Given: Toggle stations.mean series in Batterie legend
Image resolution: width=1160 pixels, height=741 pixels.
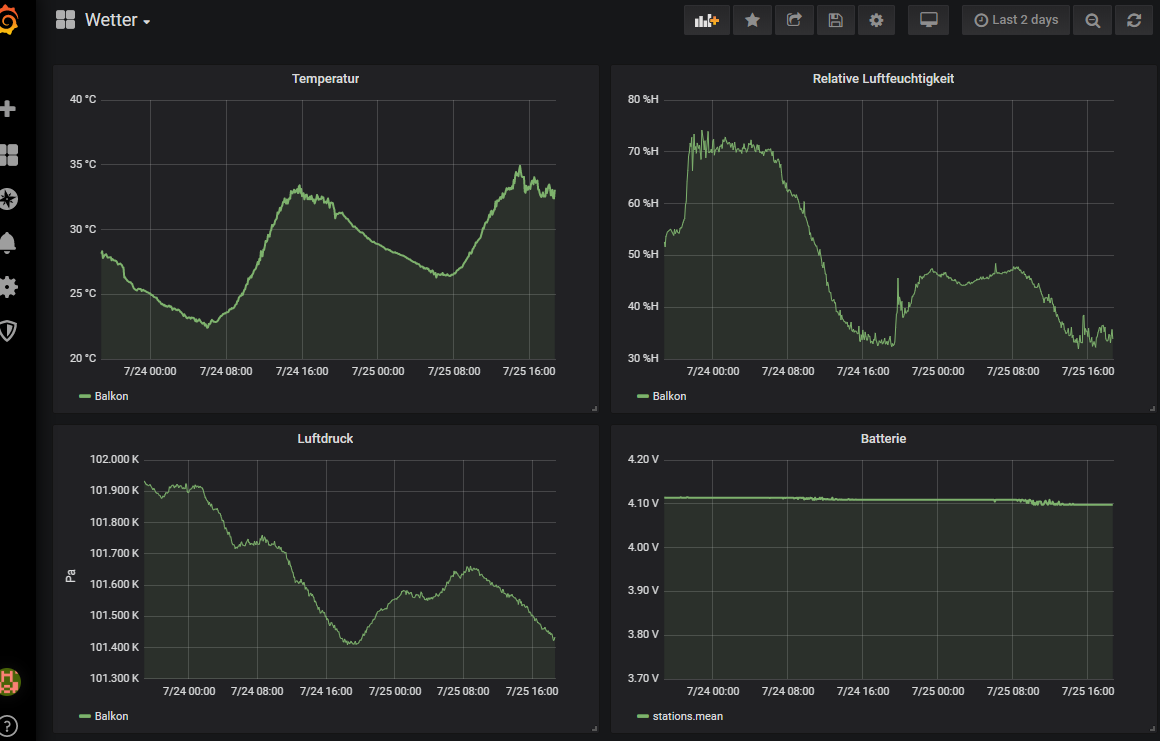Looking at the screenshot, I should tap(688, 717).
